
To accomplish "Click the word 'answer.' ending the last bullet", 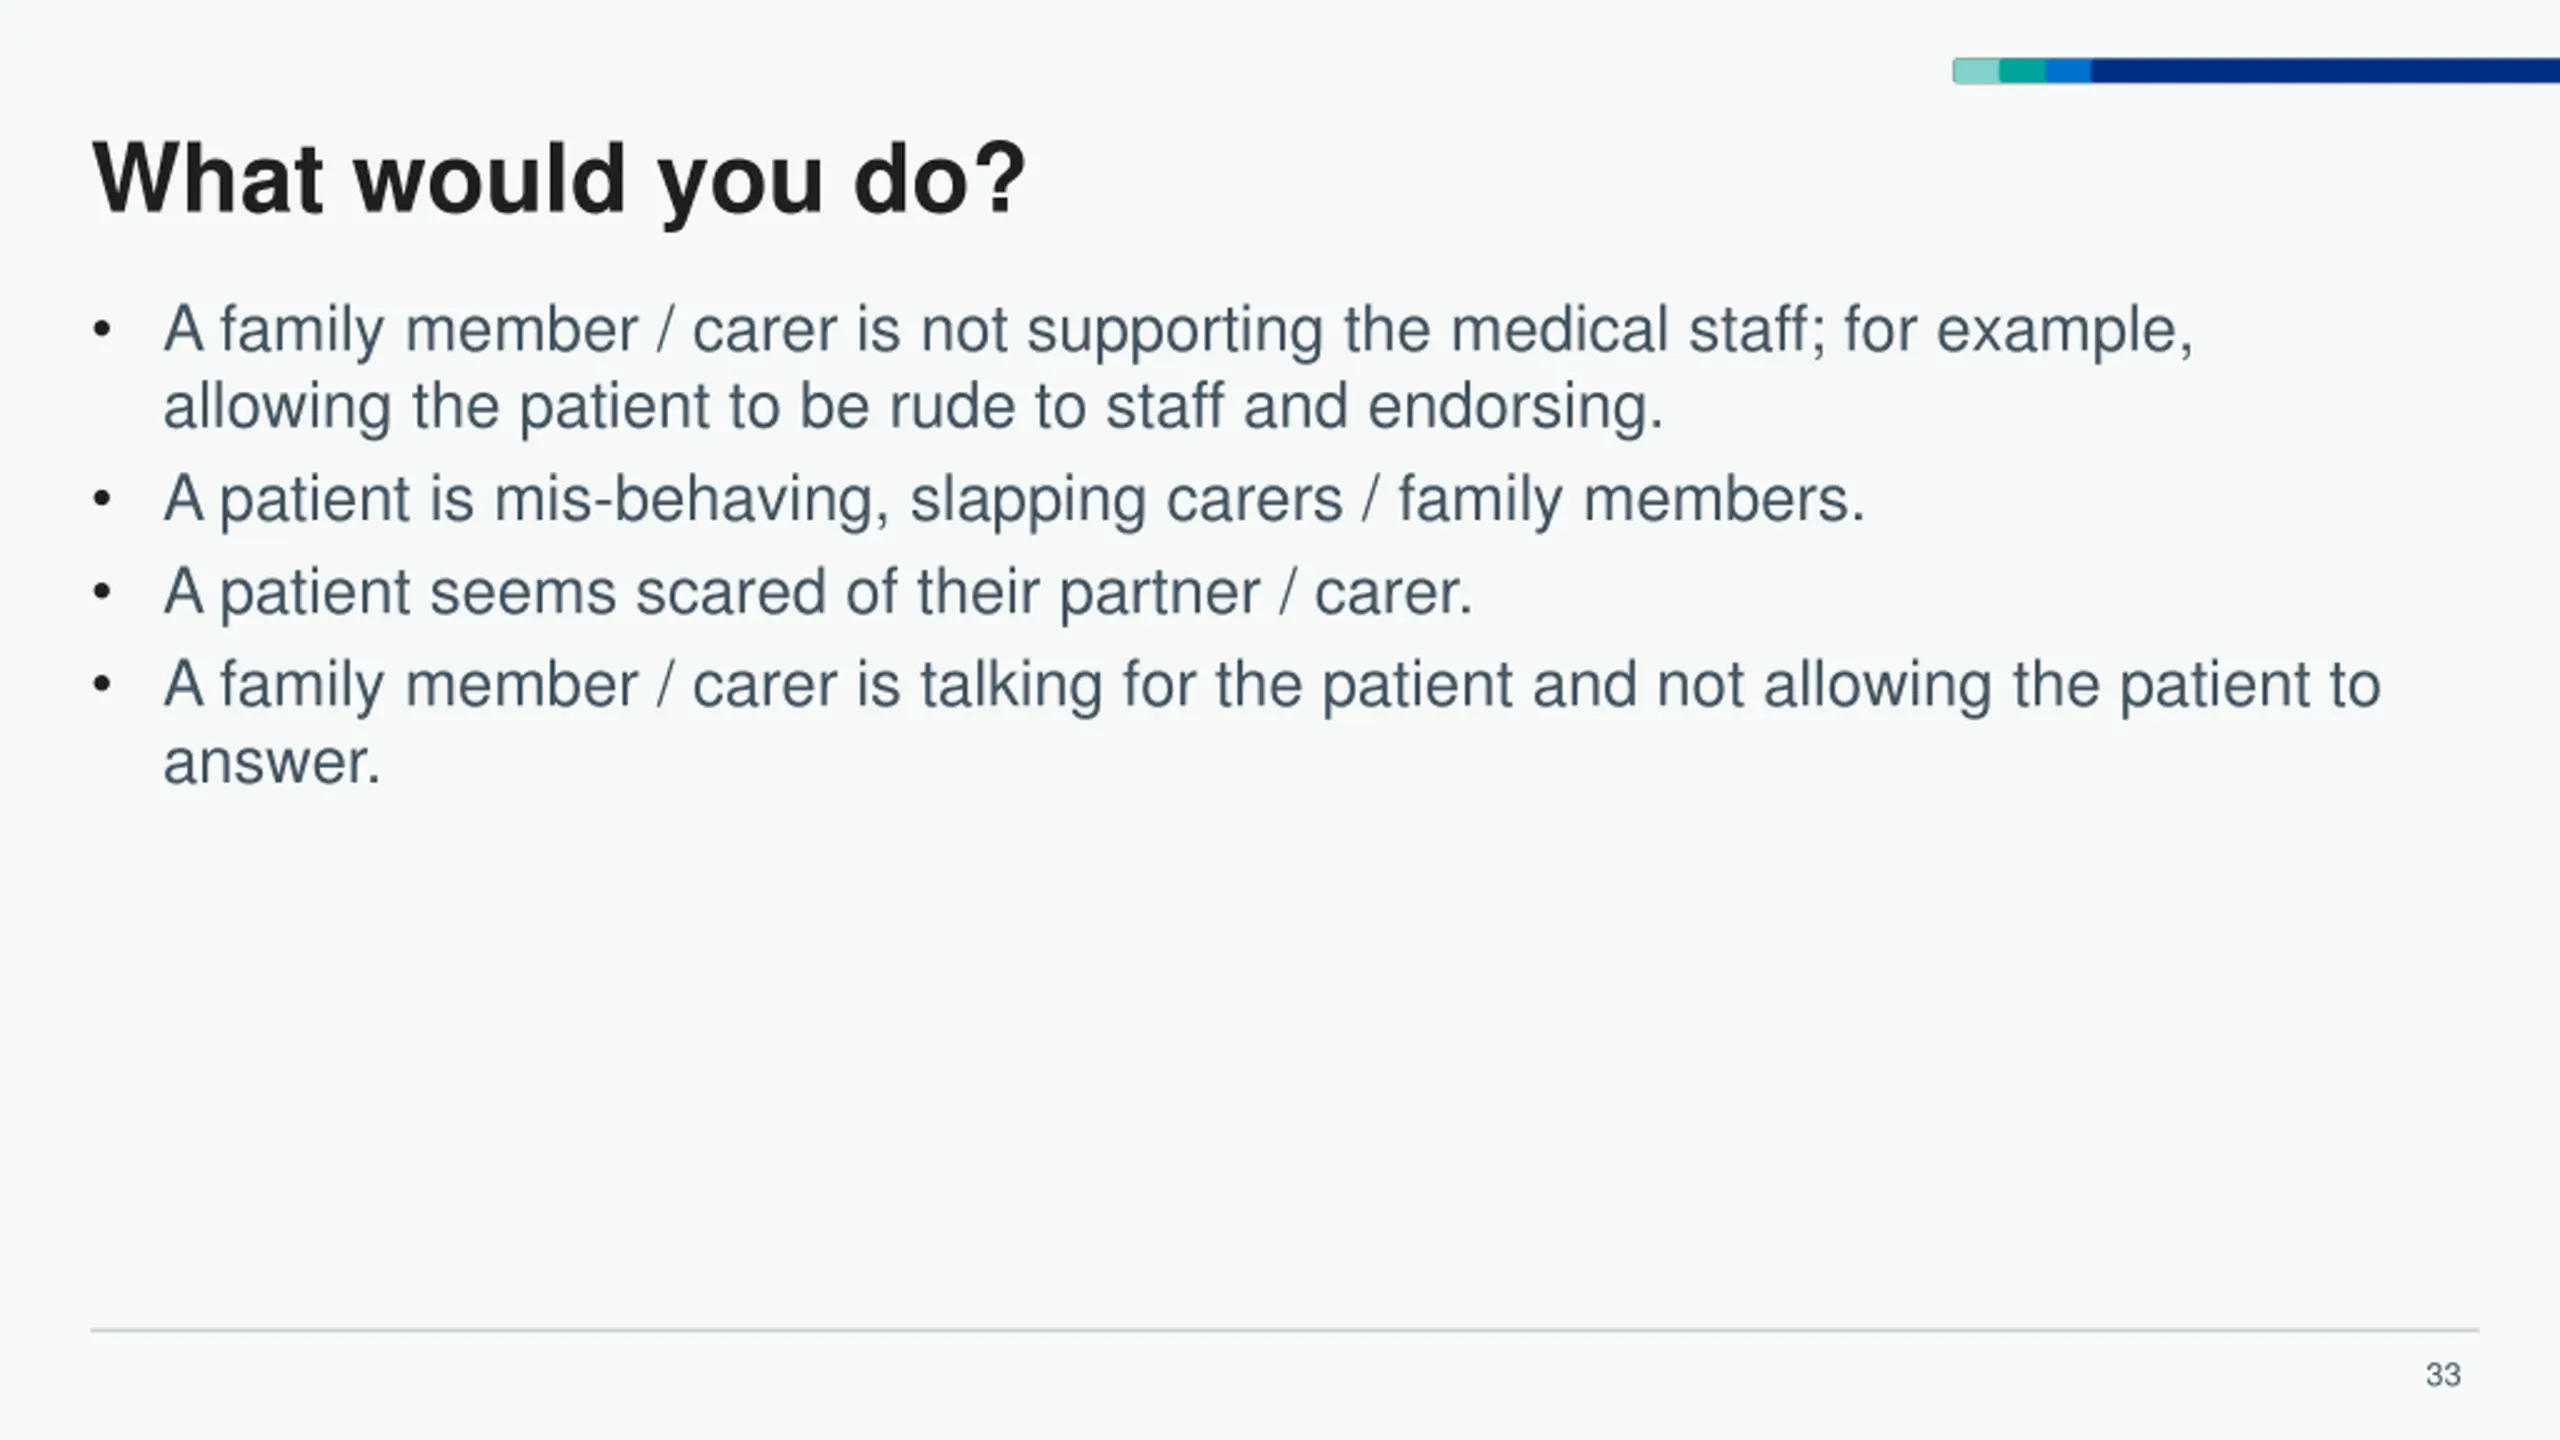I will tap(272, 763).
